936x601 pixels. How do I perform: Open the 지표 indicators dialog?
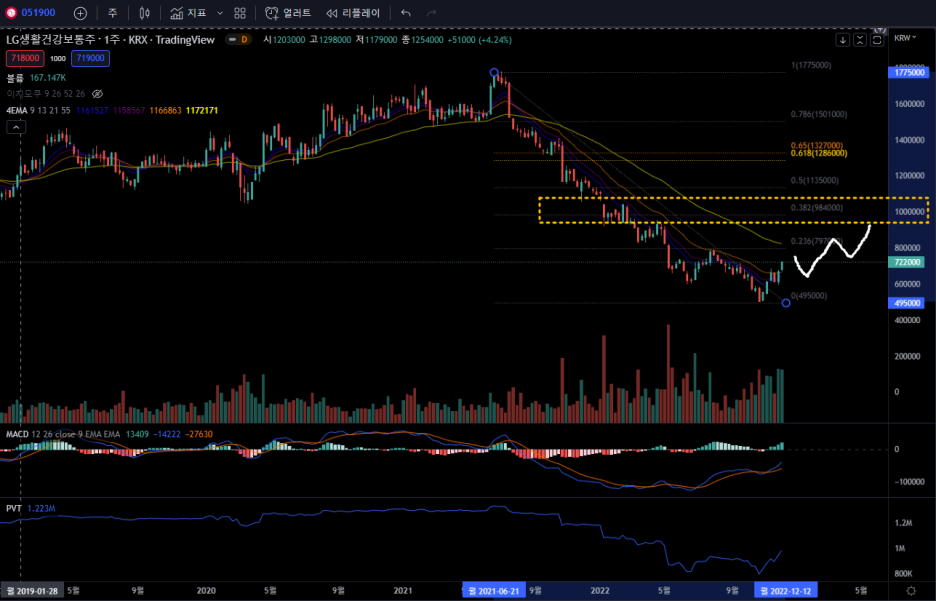pos(189,13)
